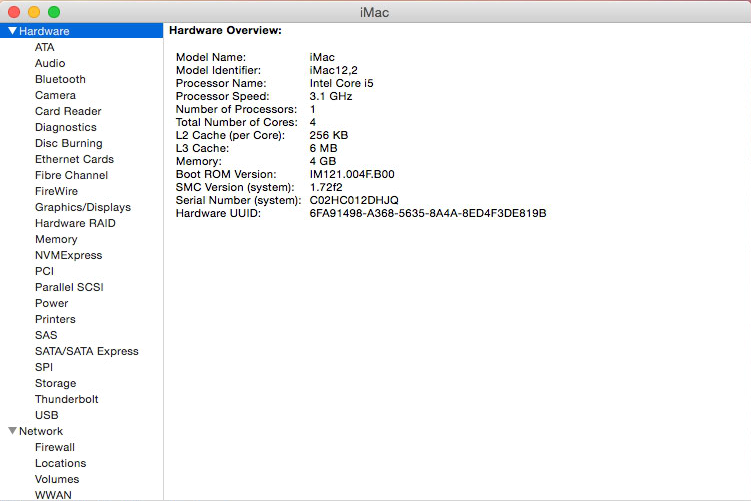Show Disc Burning information
The image size is (751, 501).
[68, 143]
